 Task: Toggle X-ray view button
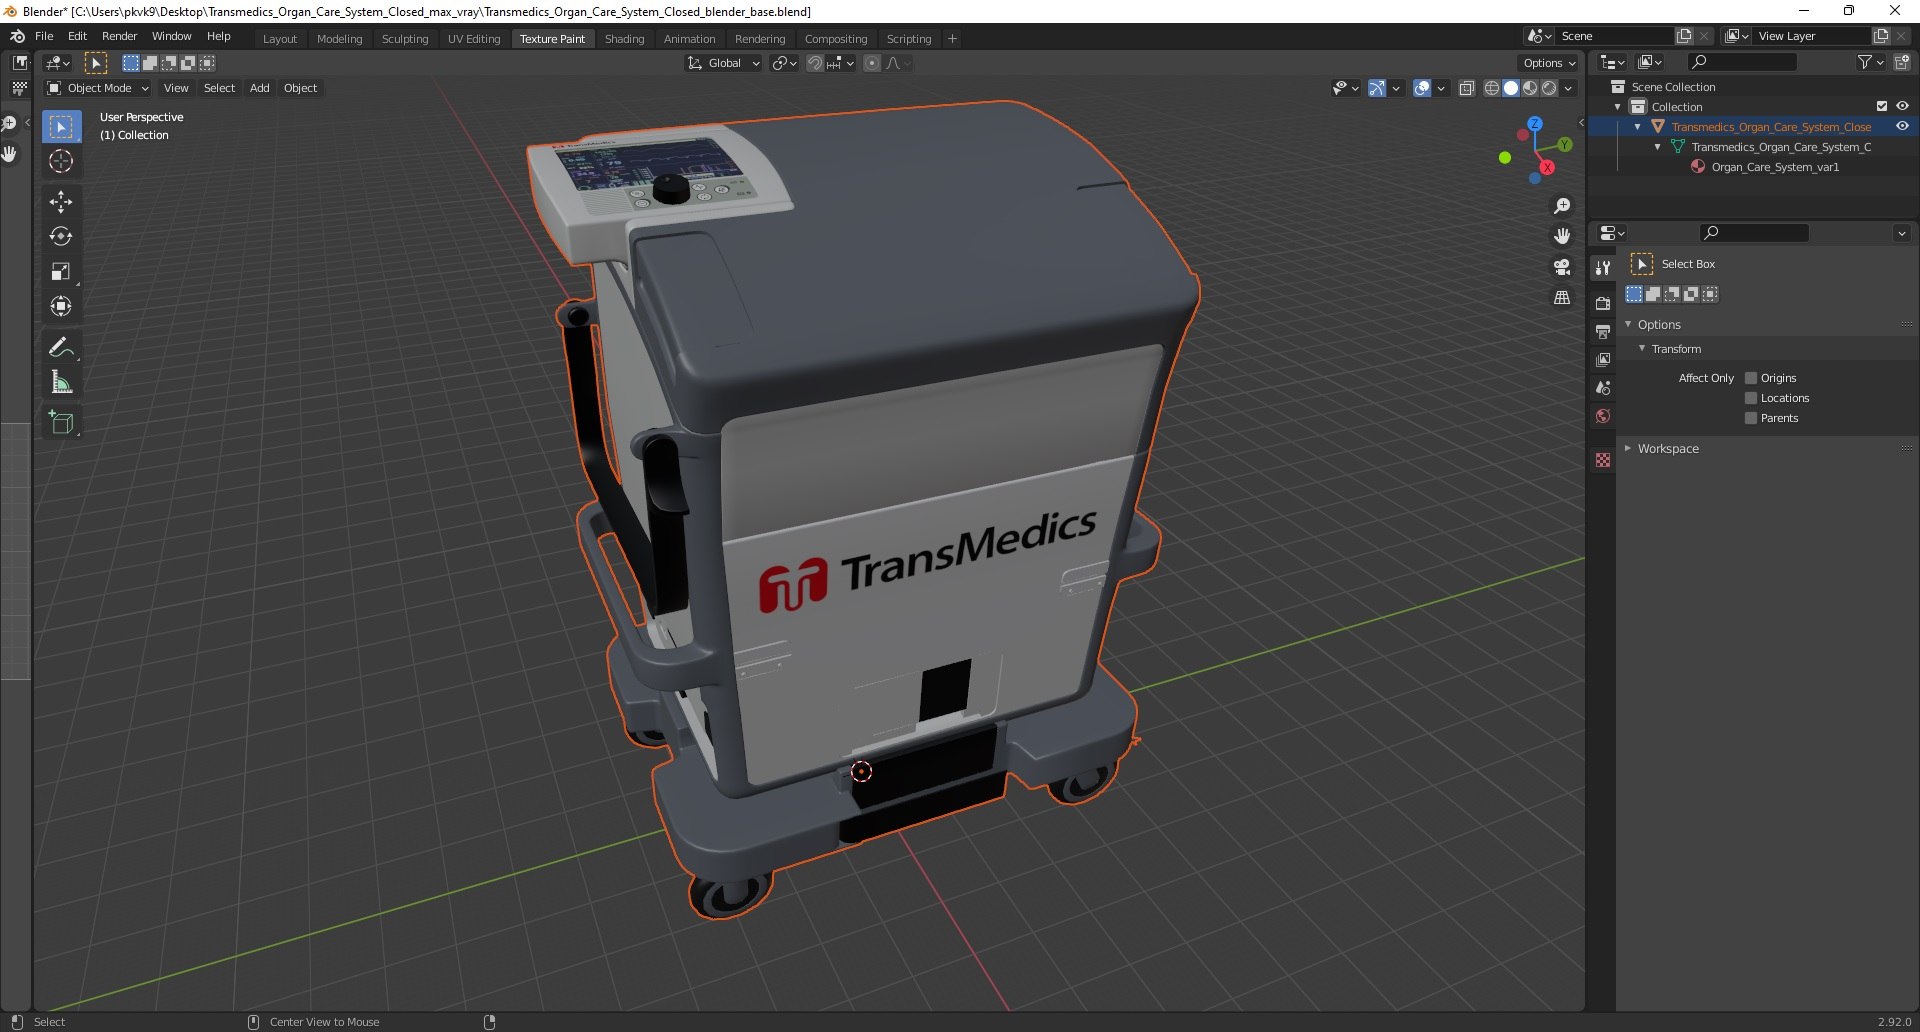(x=1466, y=88)
